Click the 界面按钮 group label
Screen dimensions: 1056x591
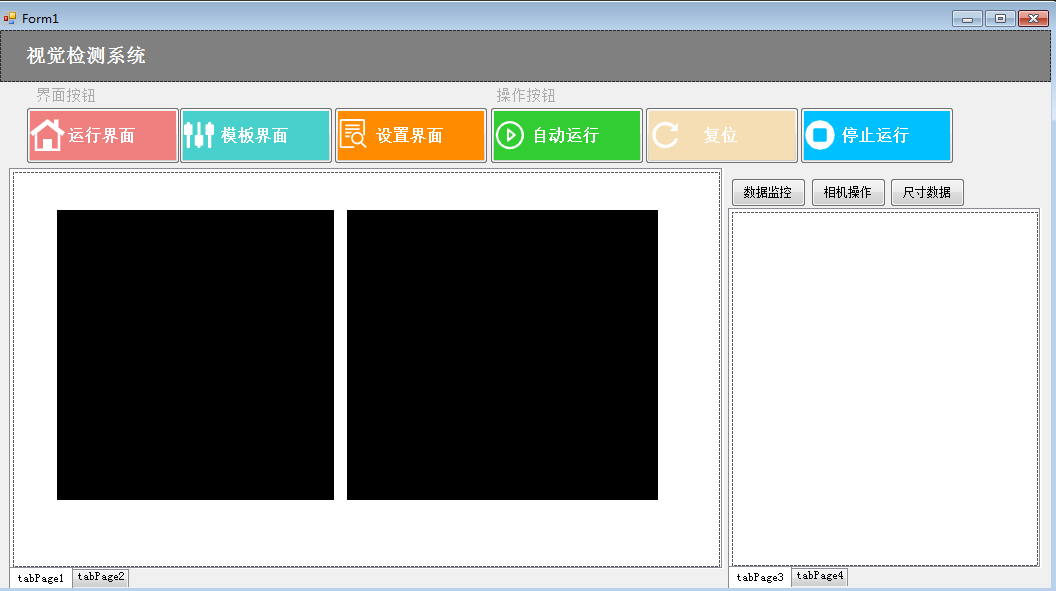(66, 96)
